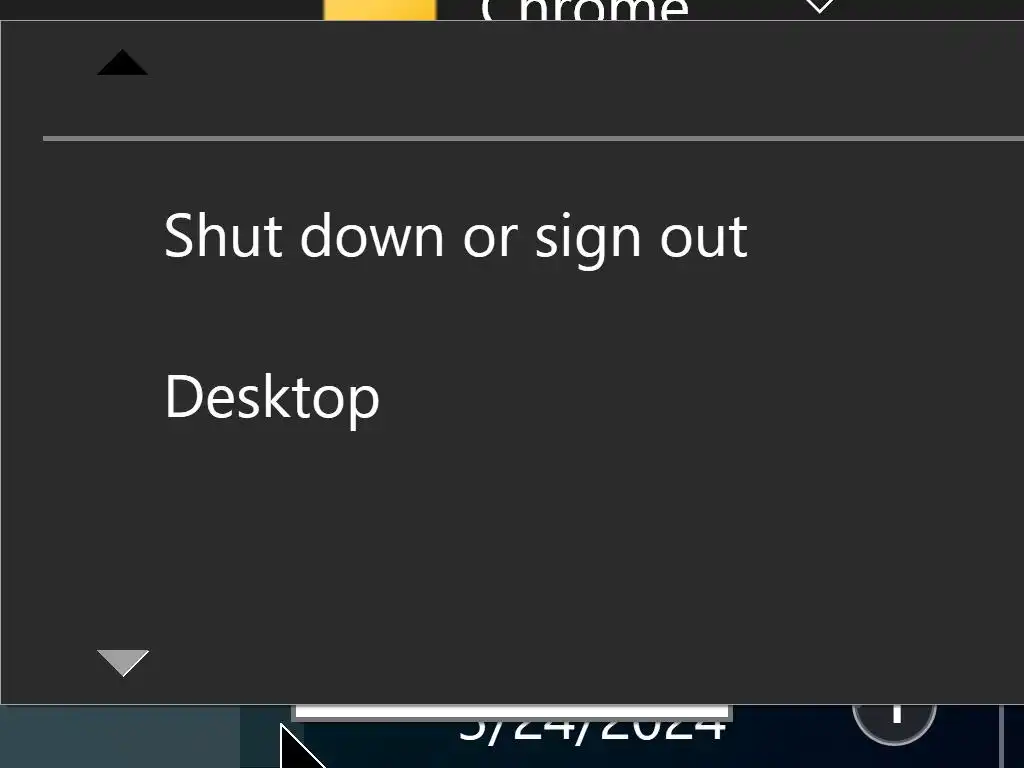Click the menu's downward-pointing triangle
Image resolution: width=1024 pixels, height=768 pixels.
pyautogui.click(x=123, y=663)
